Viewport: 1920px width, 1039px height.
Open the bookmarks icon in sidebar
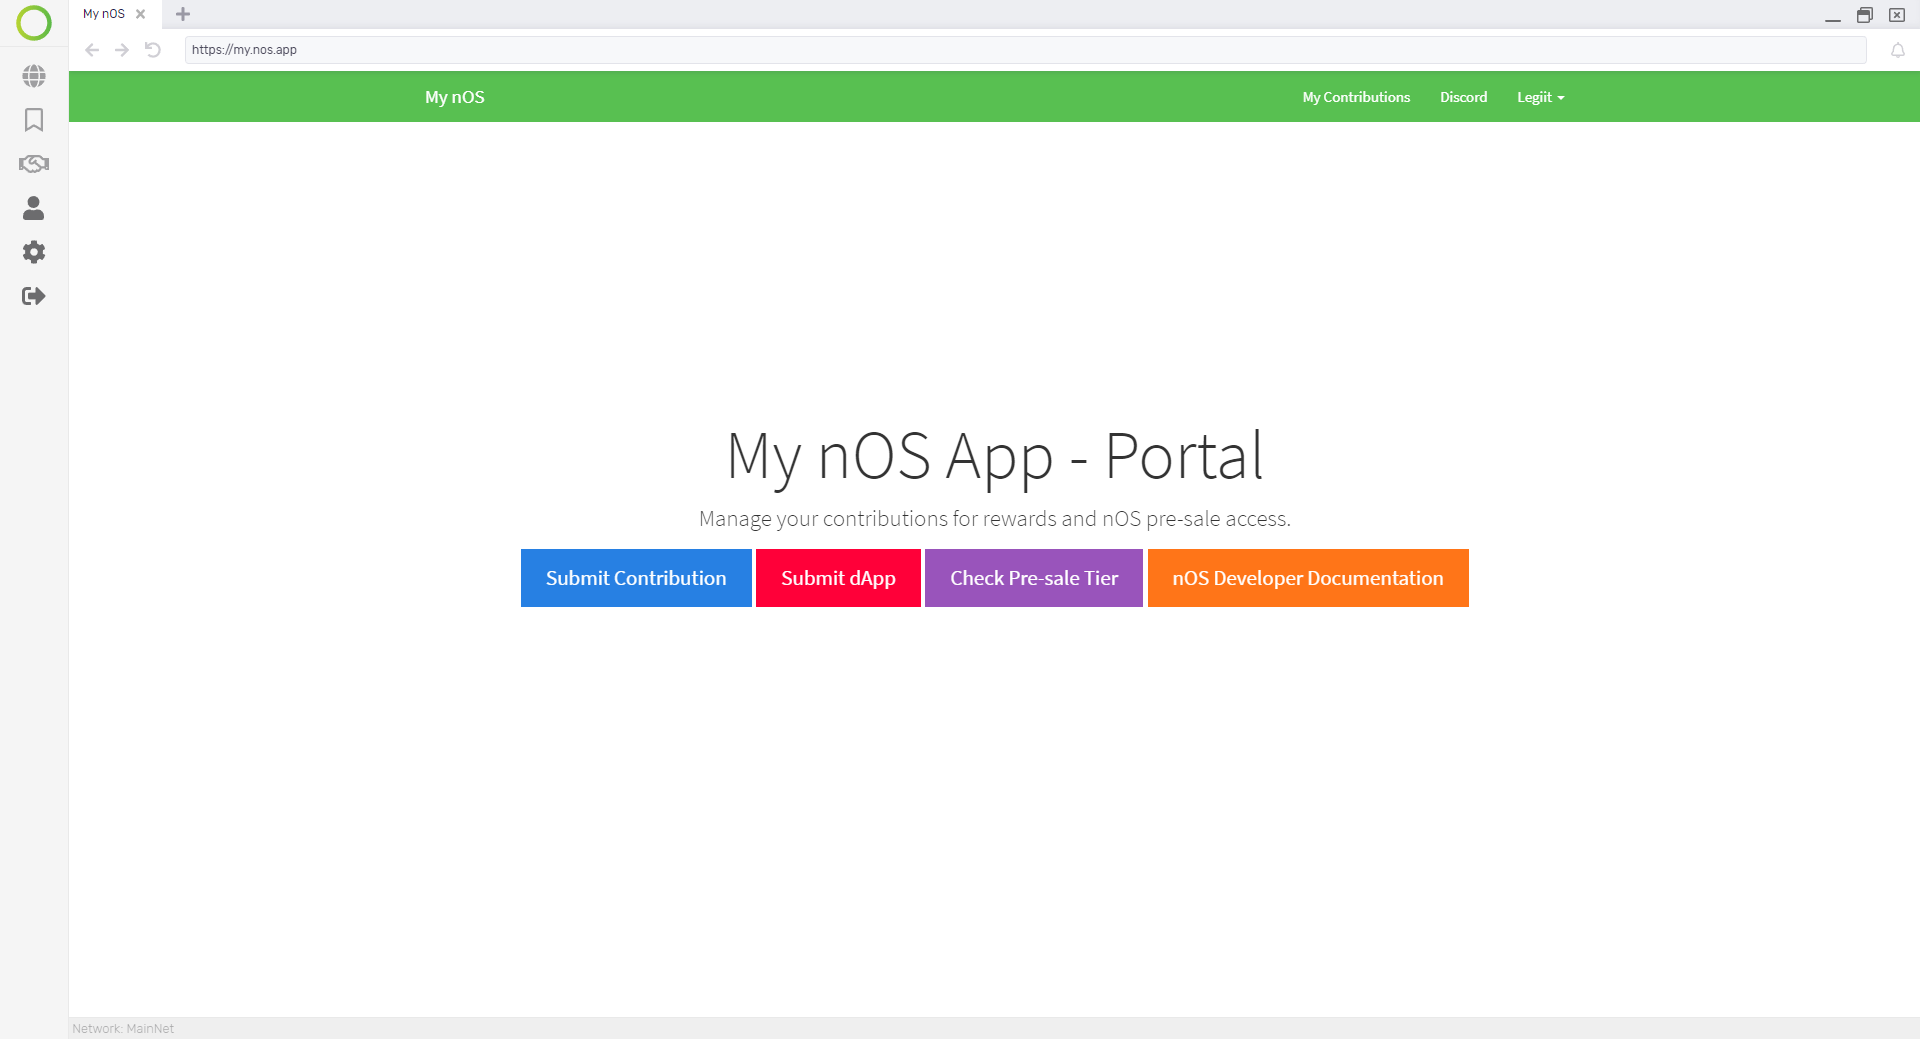click(34, 120)
